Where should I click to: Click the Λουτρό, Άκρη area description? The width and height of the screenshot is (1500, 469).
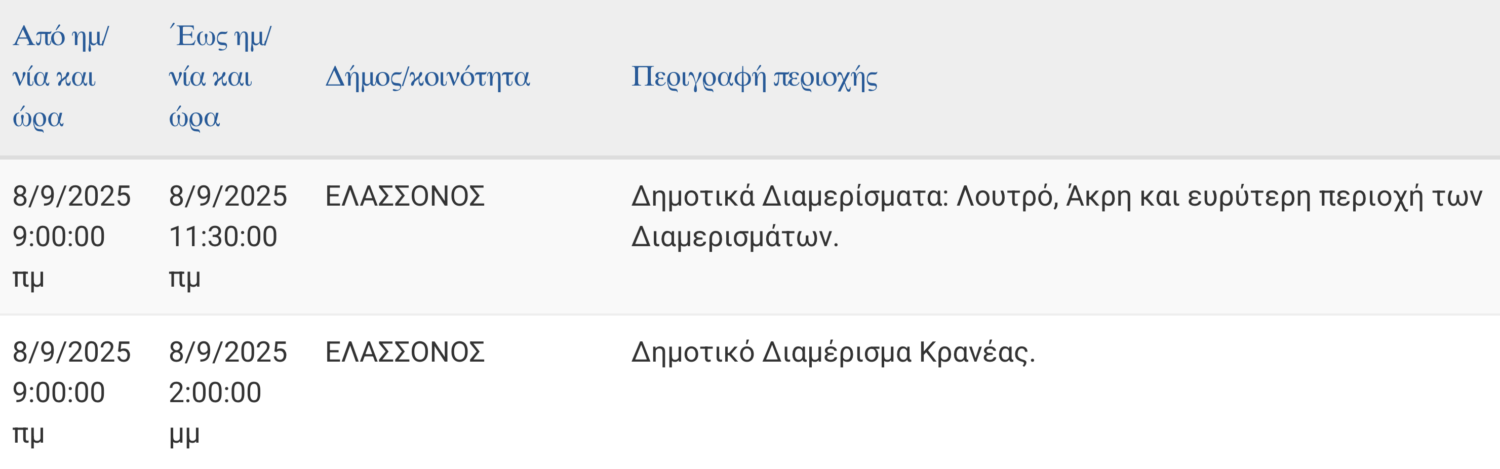(1057, 217)
